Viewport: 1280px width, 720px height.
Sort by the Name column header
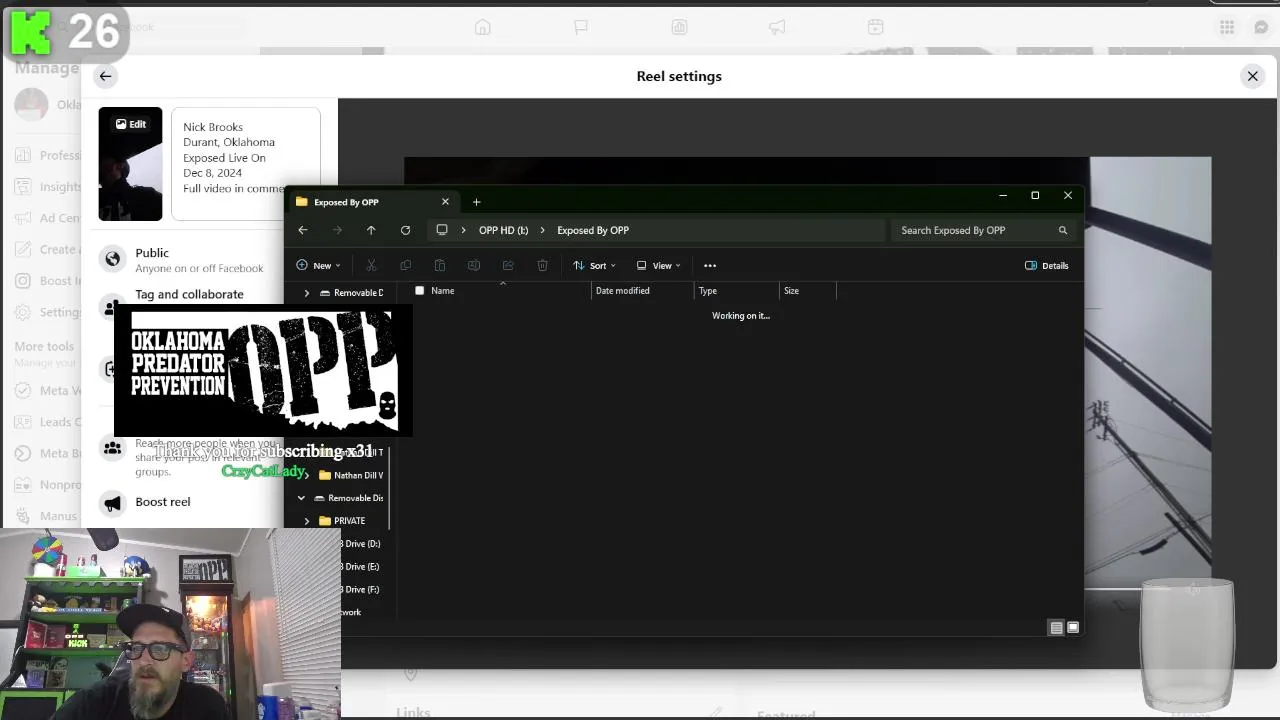pyautogui.click(x=443, y=291)
